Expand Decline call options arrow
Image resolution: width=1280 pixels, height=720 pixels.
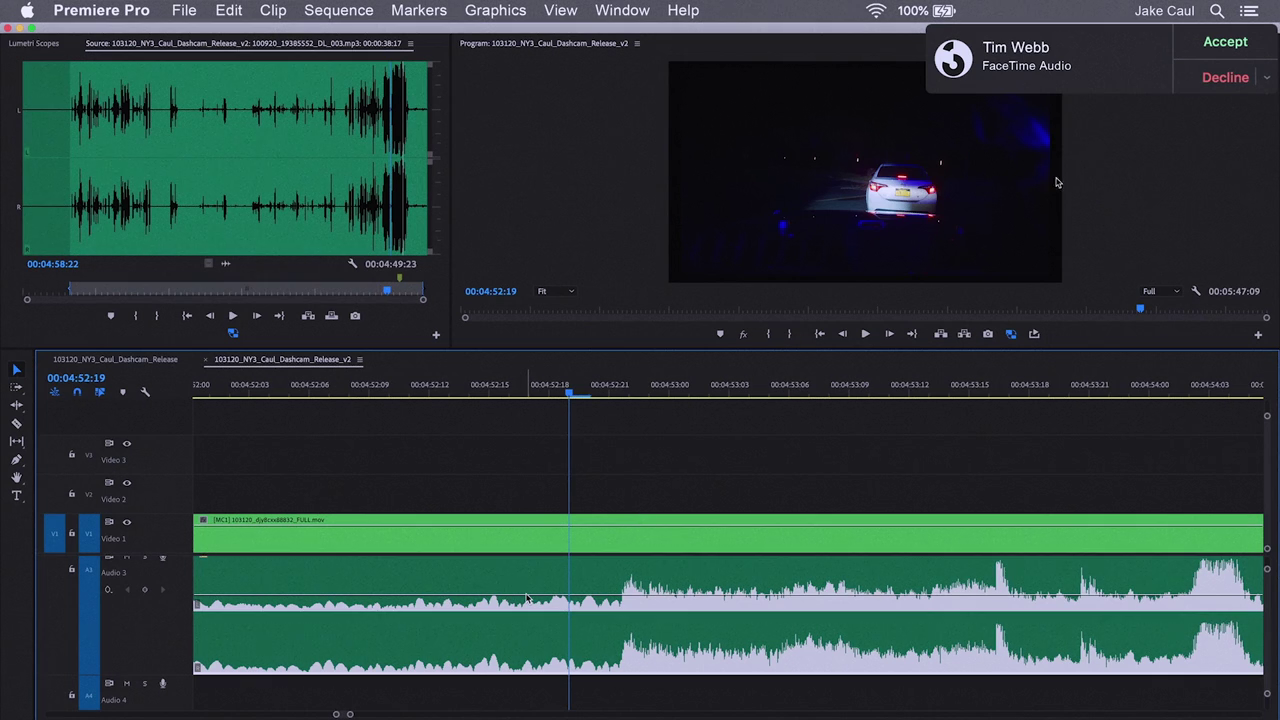(1267, 77)
